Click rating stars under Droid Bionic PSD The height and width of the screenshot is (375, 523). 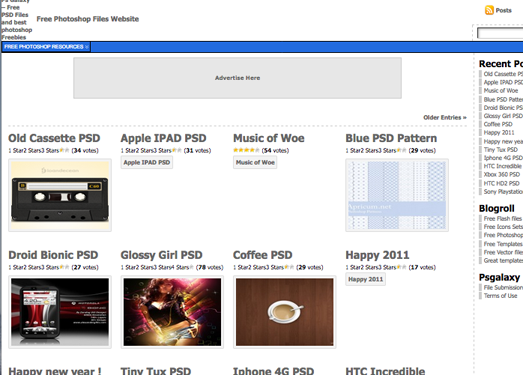pyautogui.click(x=64, y=267)
